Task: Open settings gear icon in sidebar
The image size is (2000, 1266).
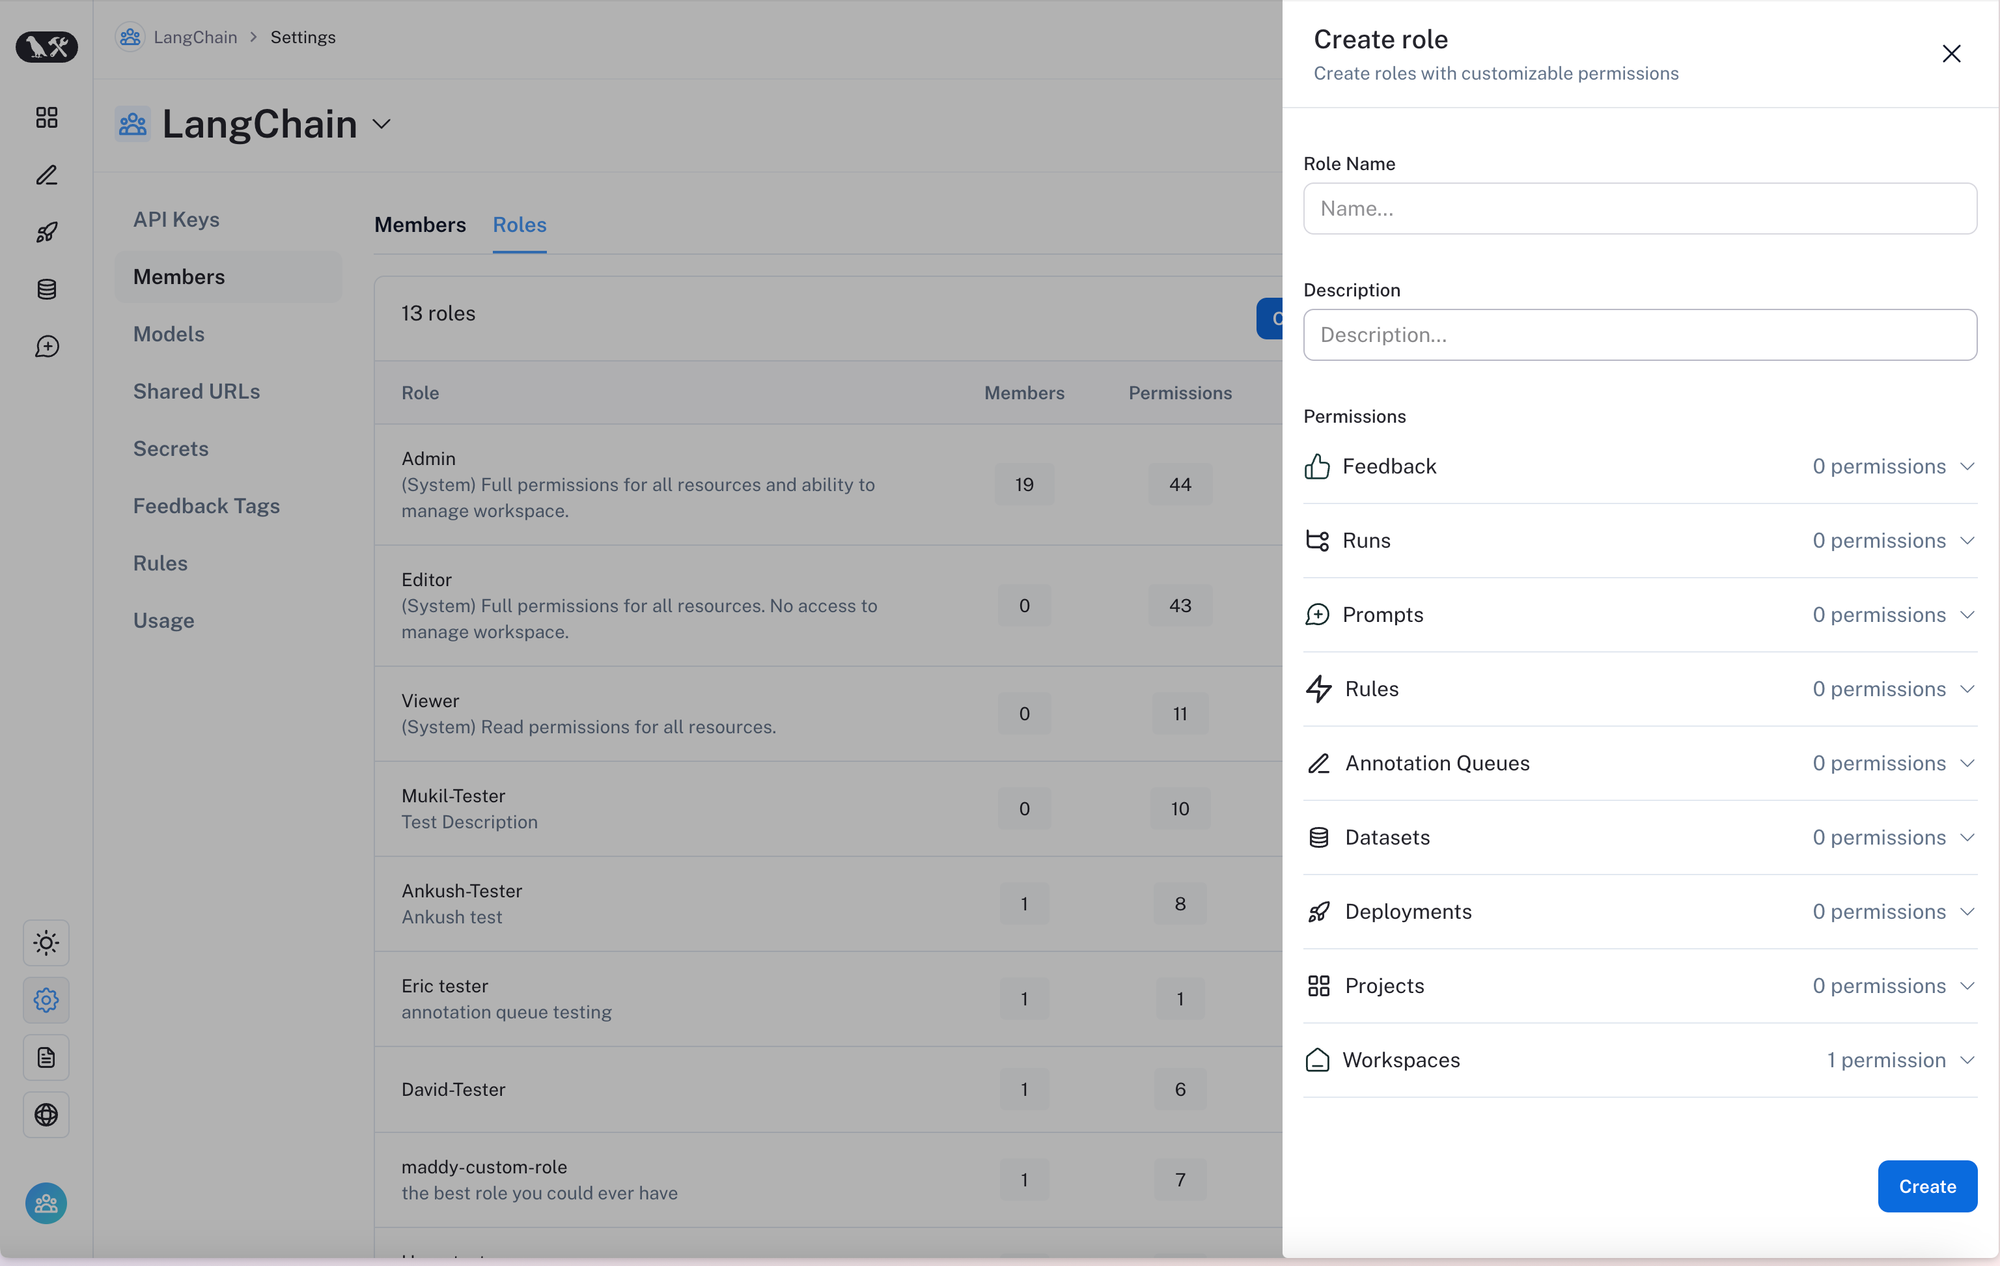Action: pos(46,1000)
